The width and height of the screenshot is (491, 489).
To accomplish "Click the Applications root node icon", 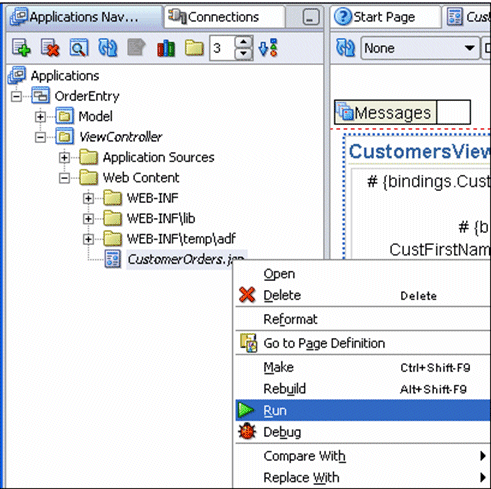I will click(x=17, y=75).
